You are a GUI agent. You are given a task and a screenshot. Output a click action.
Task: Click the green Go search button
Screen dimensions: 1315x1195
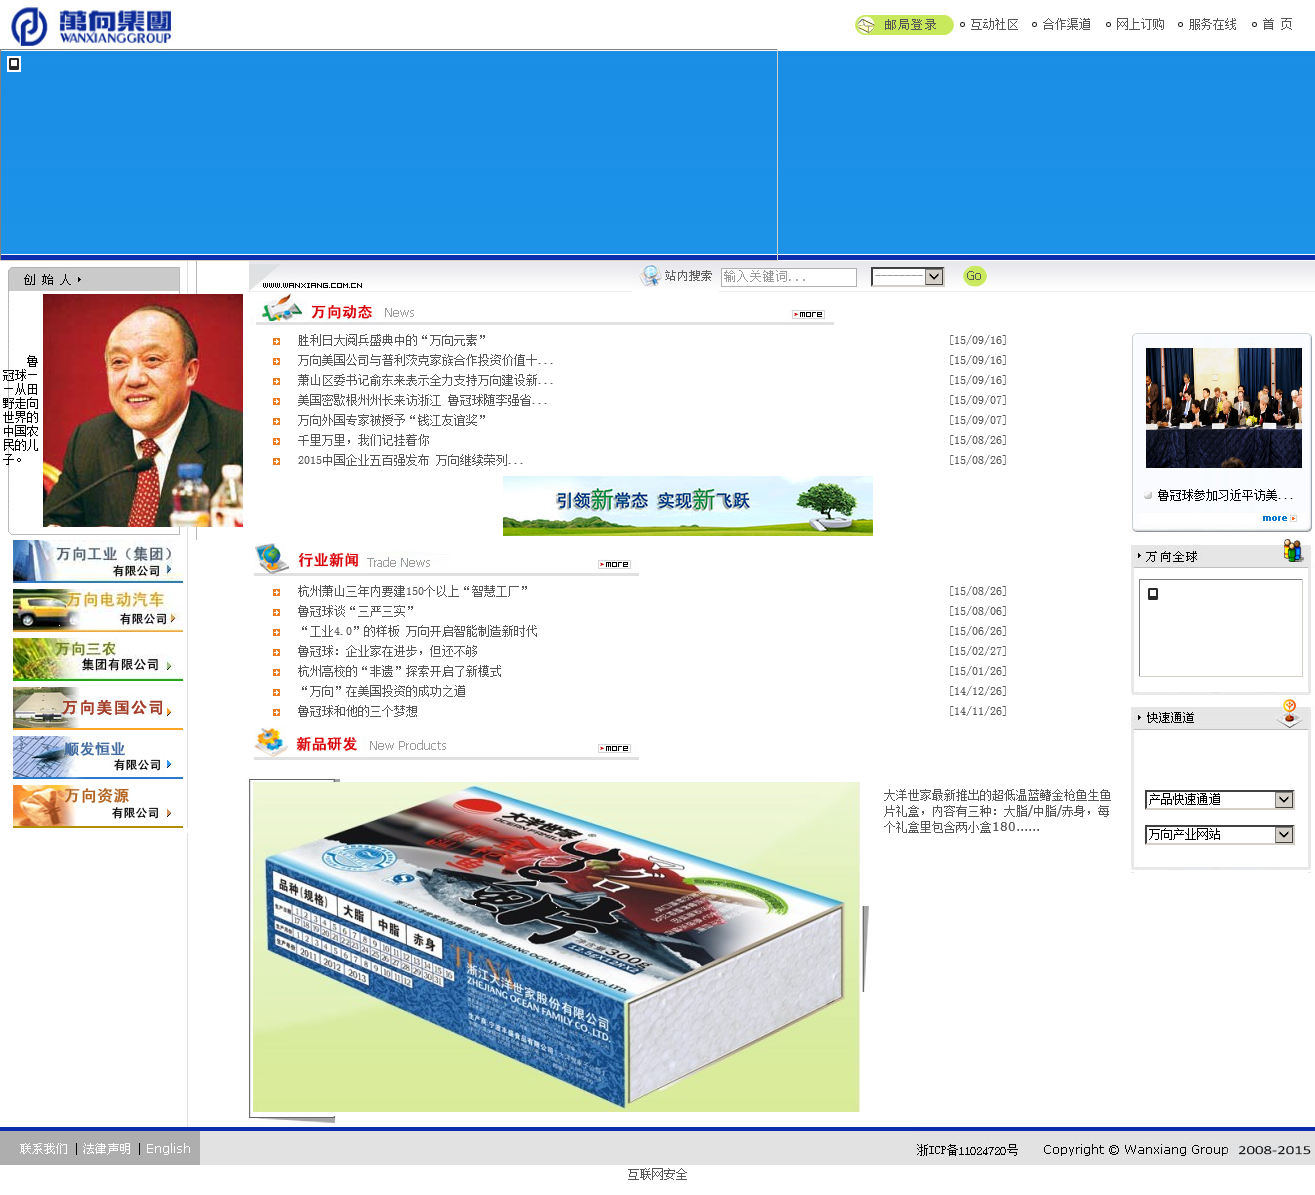[975, 276]
